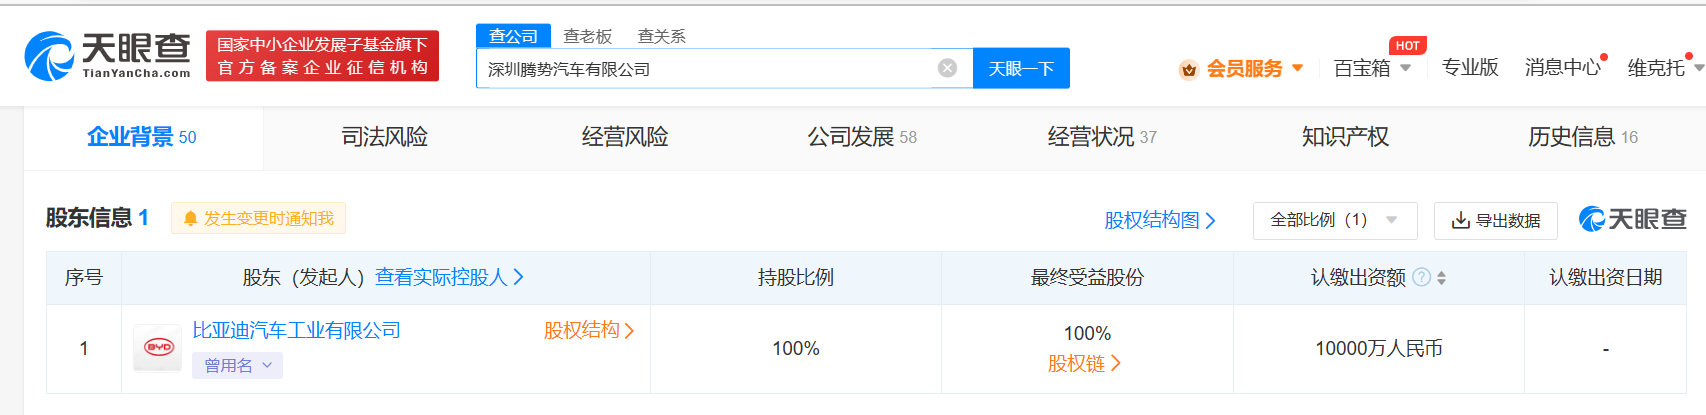The height and width of the screenshot is (415, 1706).
Task: Switch to the 司法风险 tab
Action: (x=385, y=137)
